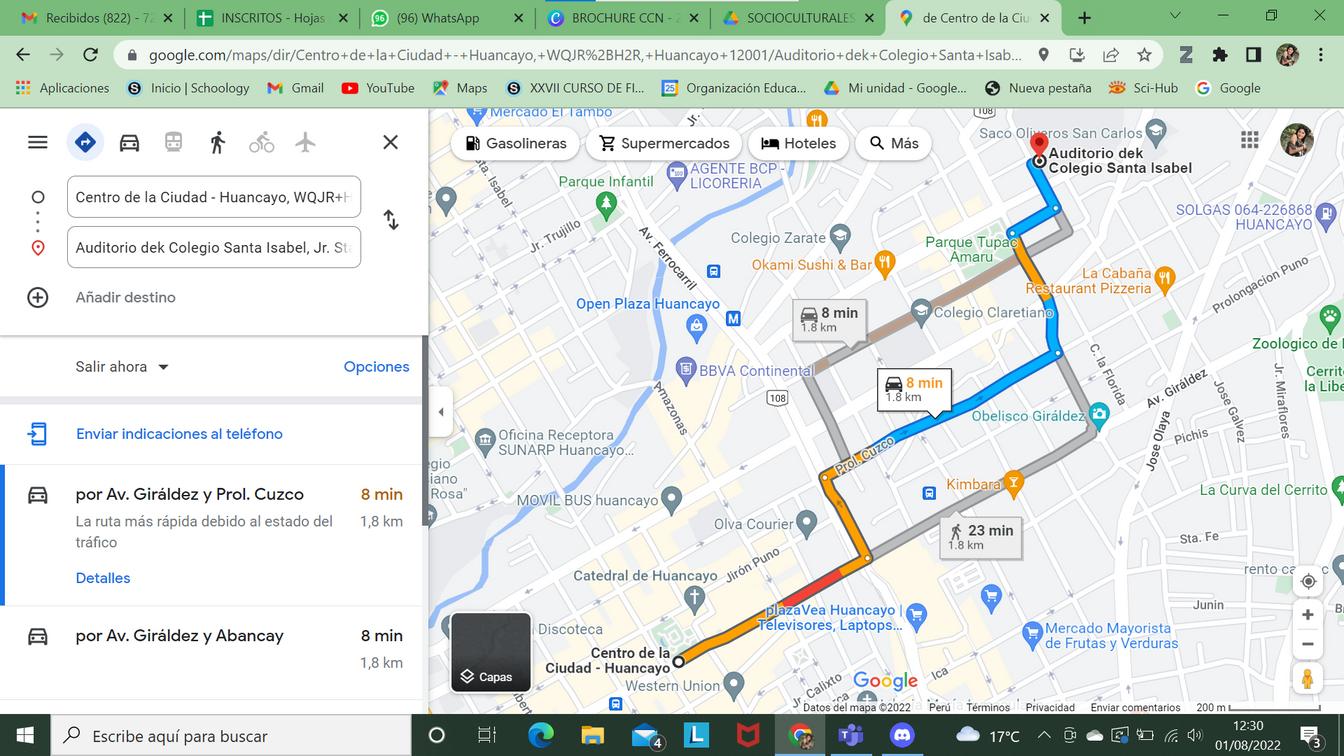Zoom out on the map
Screen dimensions: 1344x756
pyautogui.click(x=1307, y=644)
